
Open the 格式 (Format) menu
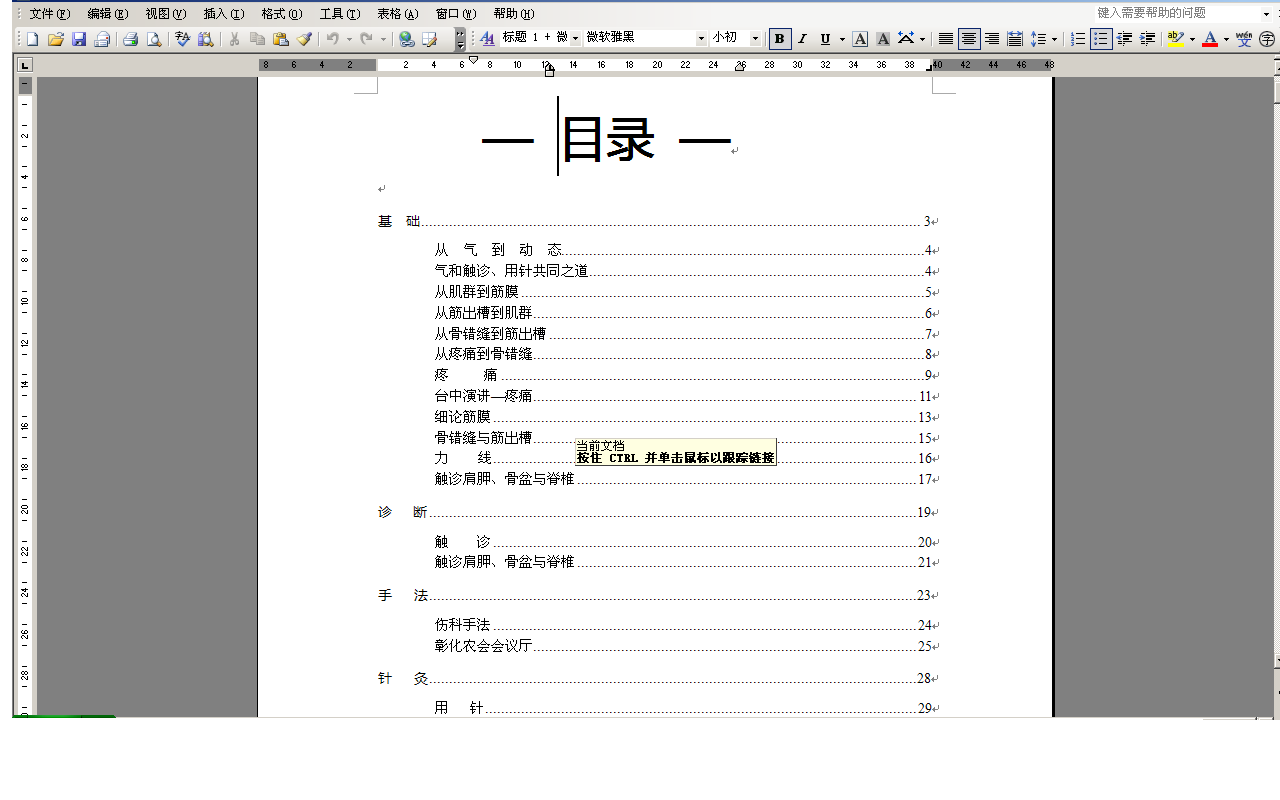pos(282,14)
